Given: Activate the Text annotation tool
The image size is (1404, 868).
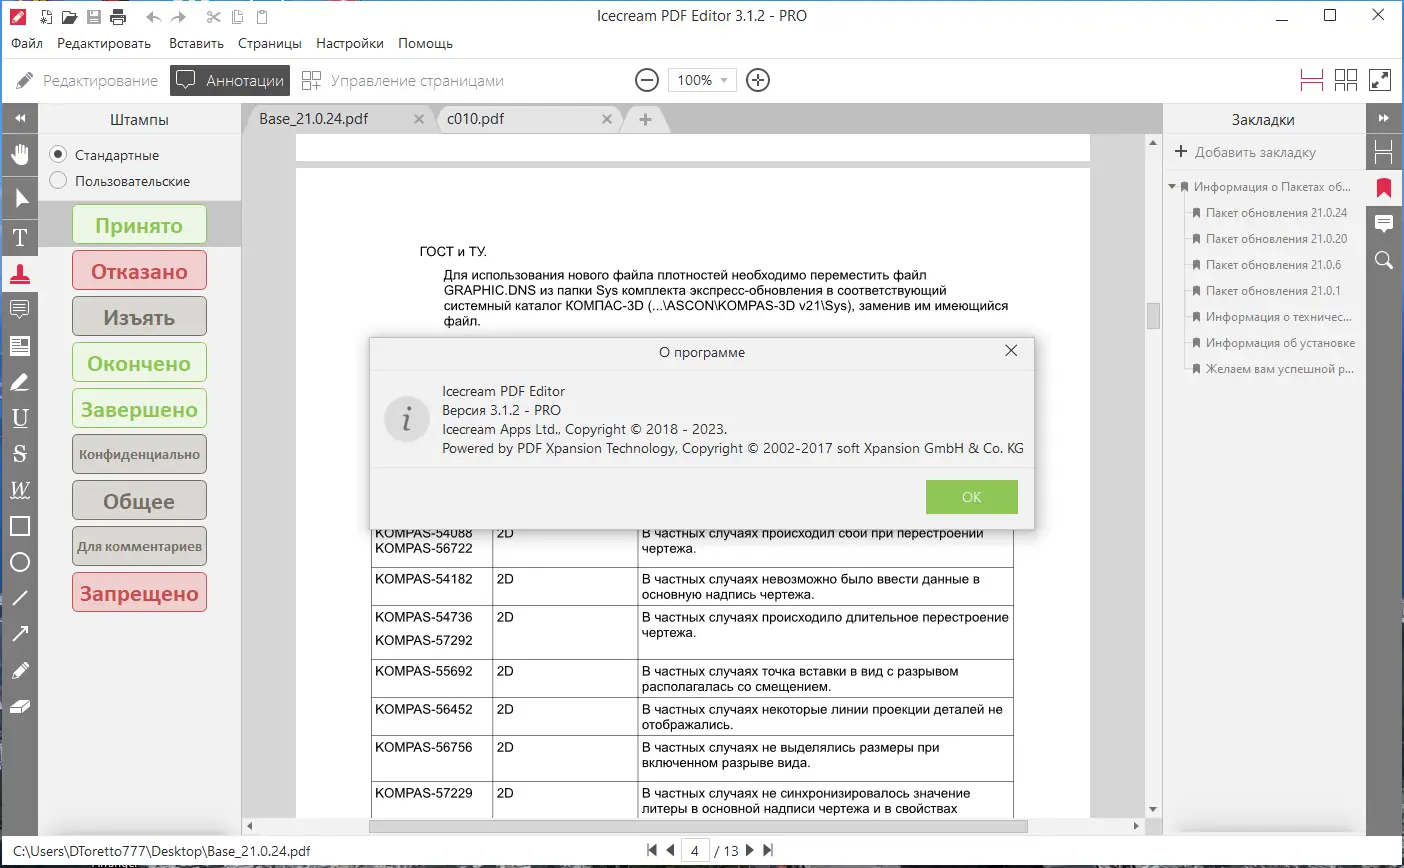Looking at the screenshot, I should 19,237.
